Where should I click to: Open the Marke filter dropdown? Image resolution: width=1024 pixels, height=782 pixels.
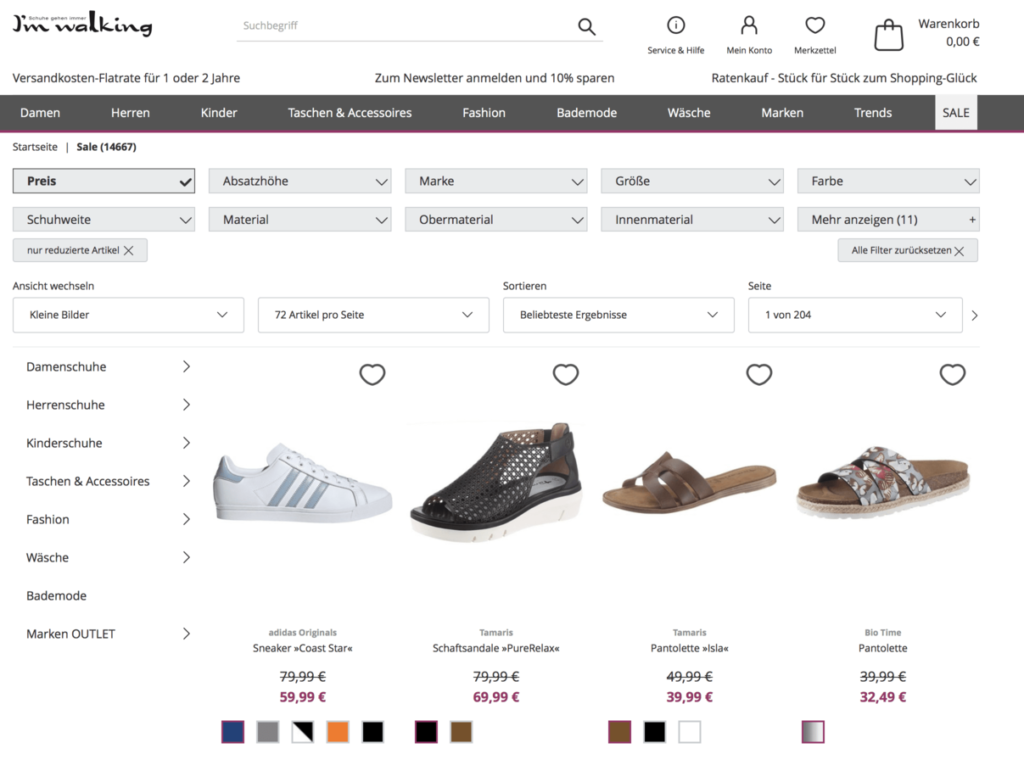click(496, 181)
